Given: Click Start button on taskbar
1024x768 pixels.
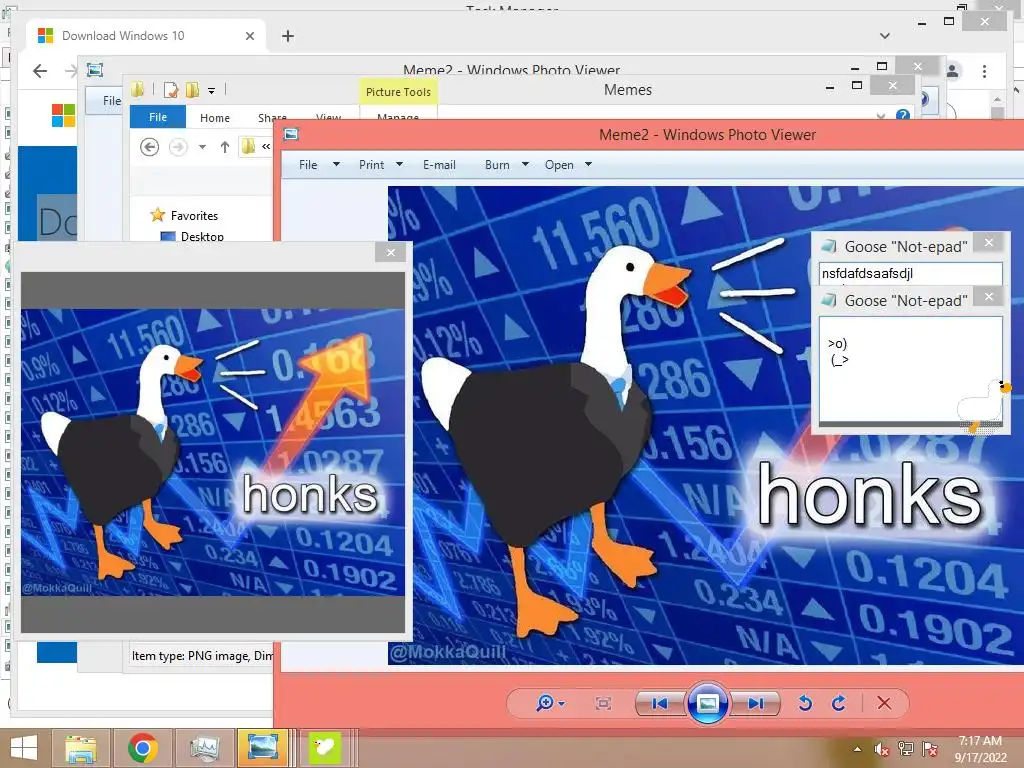Looking at the screenshot, I should click(x=24, y=748).
